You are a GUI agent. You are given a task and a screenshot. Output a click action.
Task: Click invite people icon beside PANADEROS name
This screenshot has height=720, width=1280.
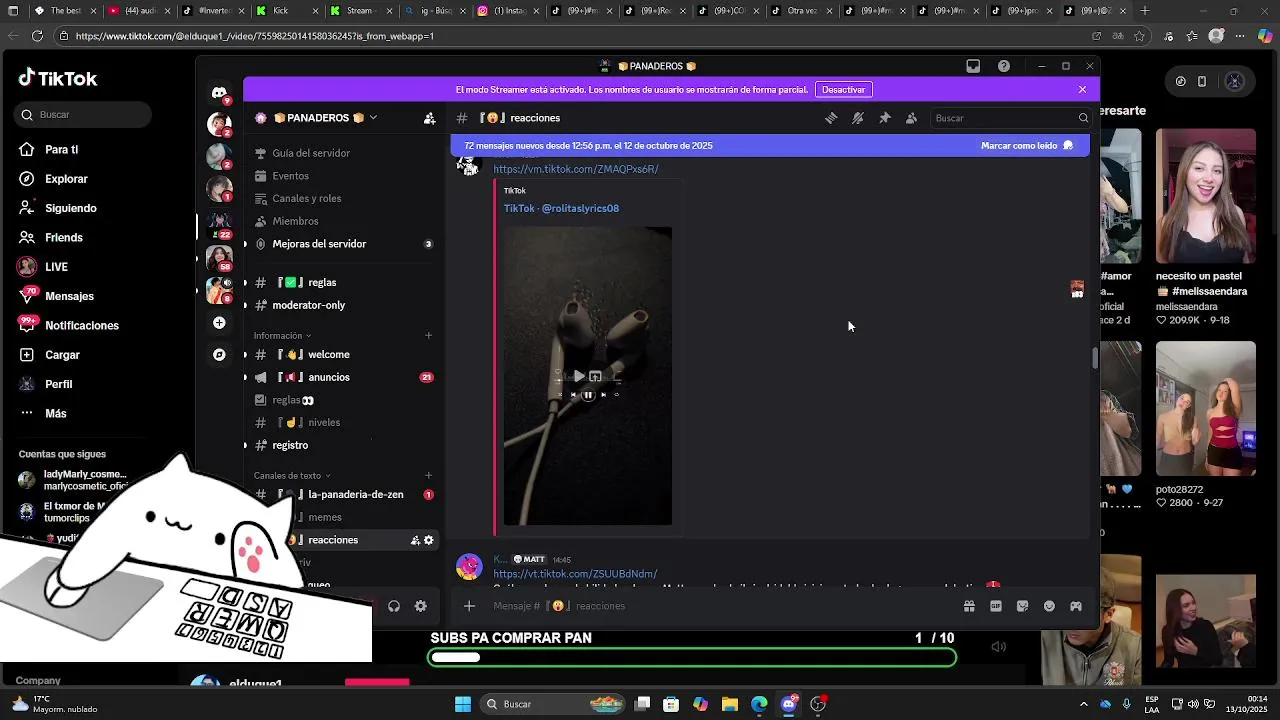pos(429,118)
